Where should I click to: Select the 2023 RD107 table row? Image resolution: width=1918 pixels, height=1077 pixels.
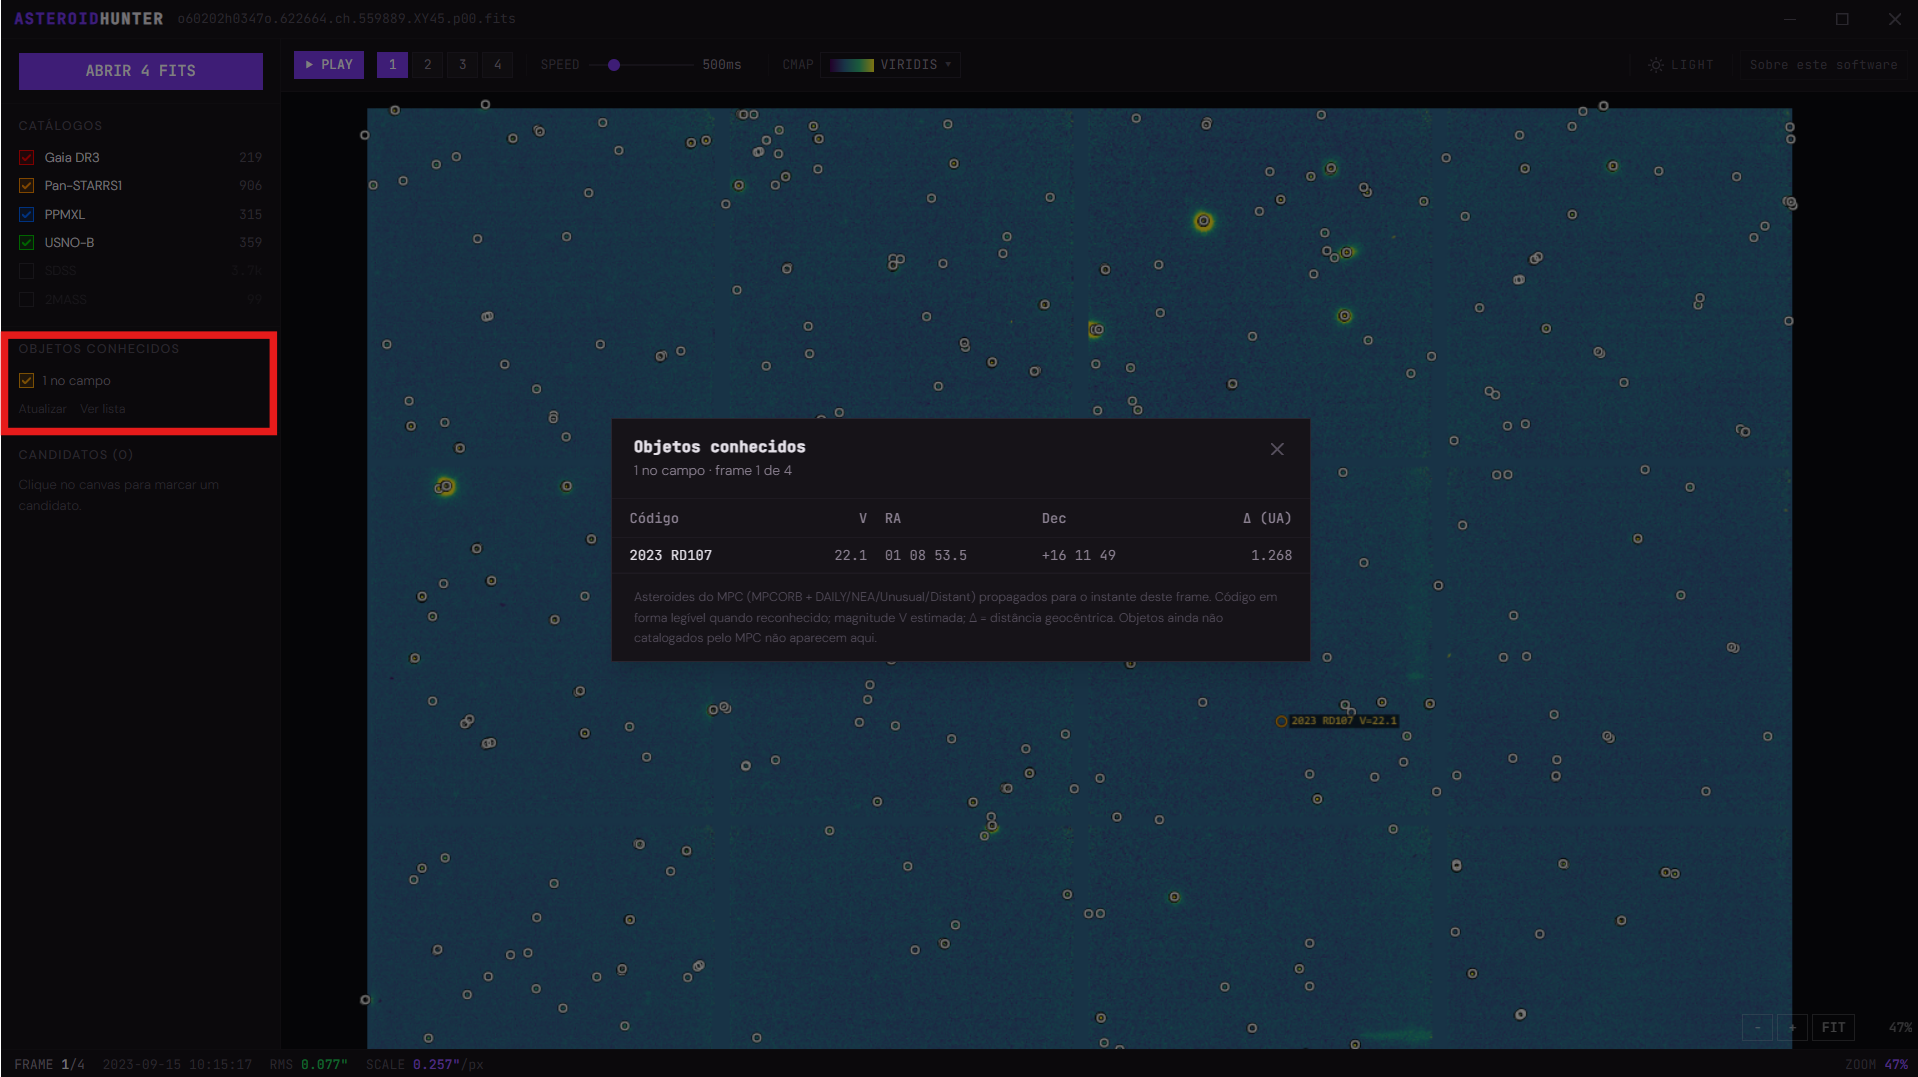(x=961, y=555)
